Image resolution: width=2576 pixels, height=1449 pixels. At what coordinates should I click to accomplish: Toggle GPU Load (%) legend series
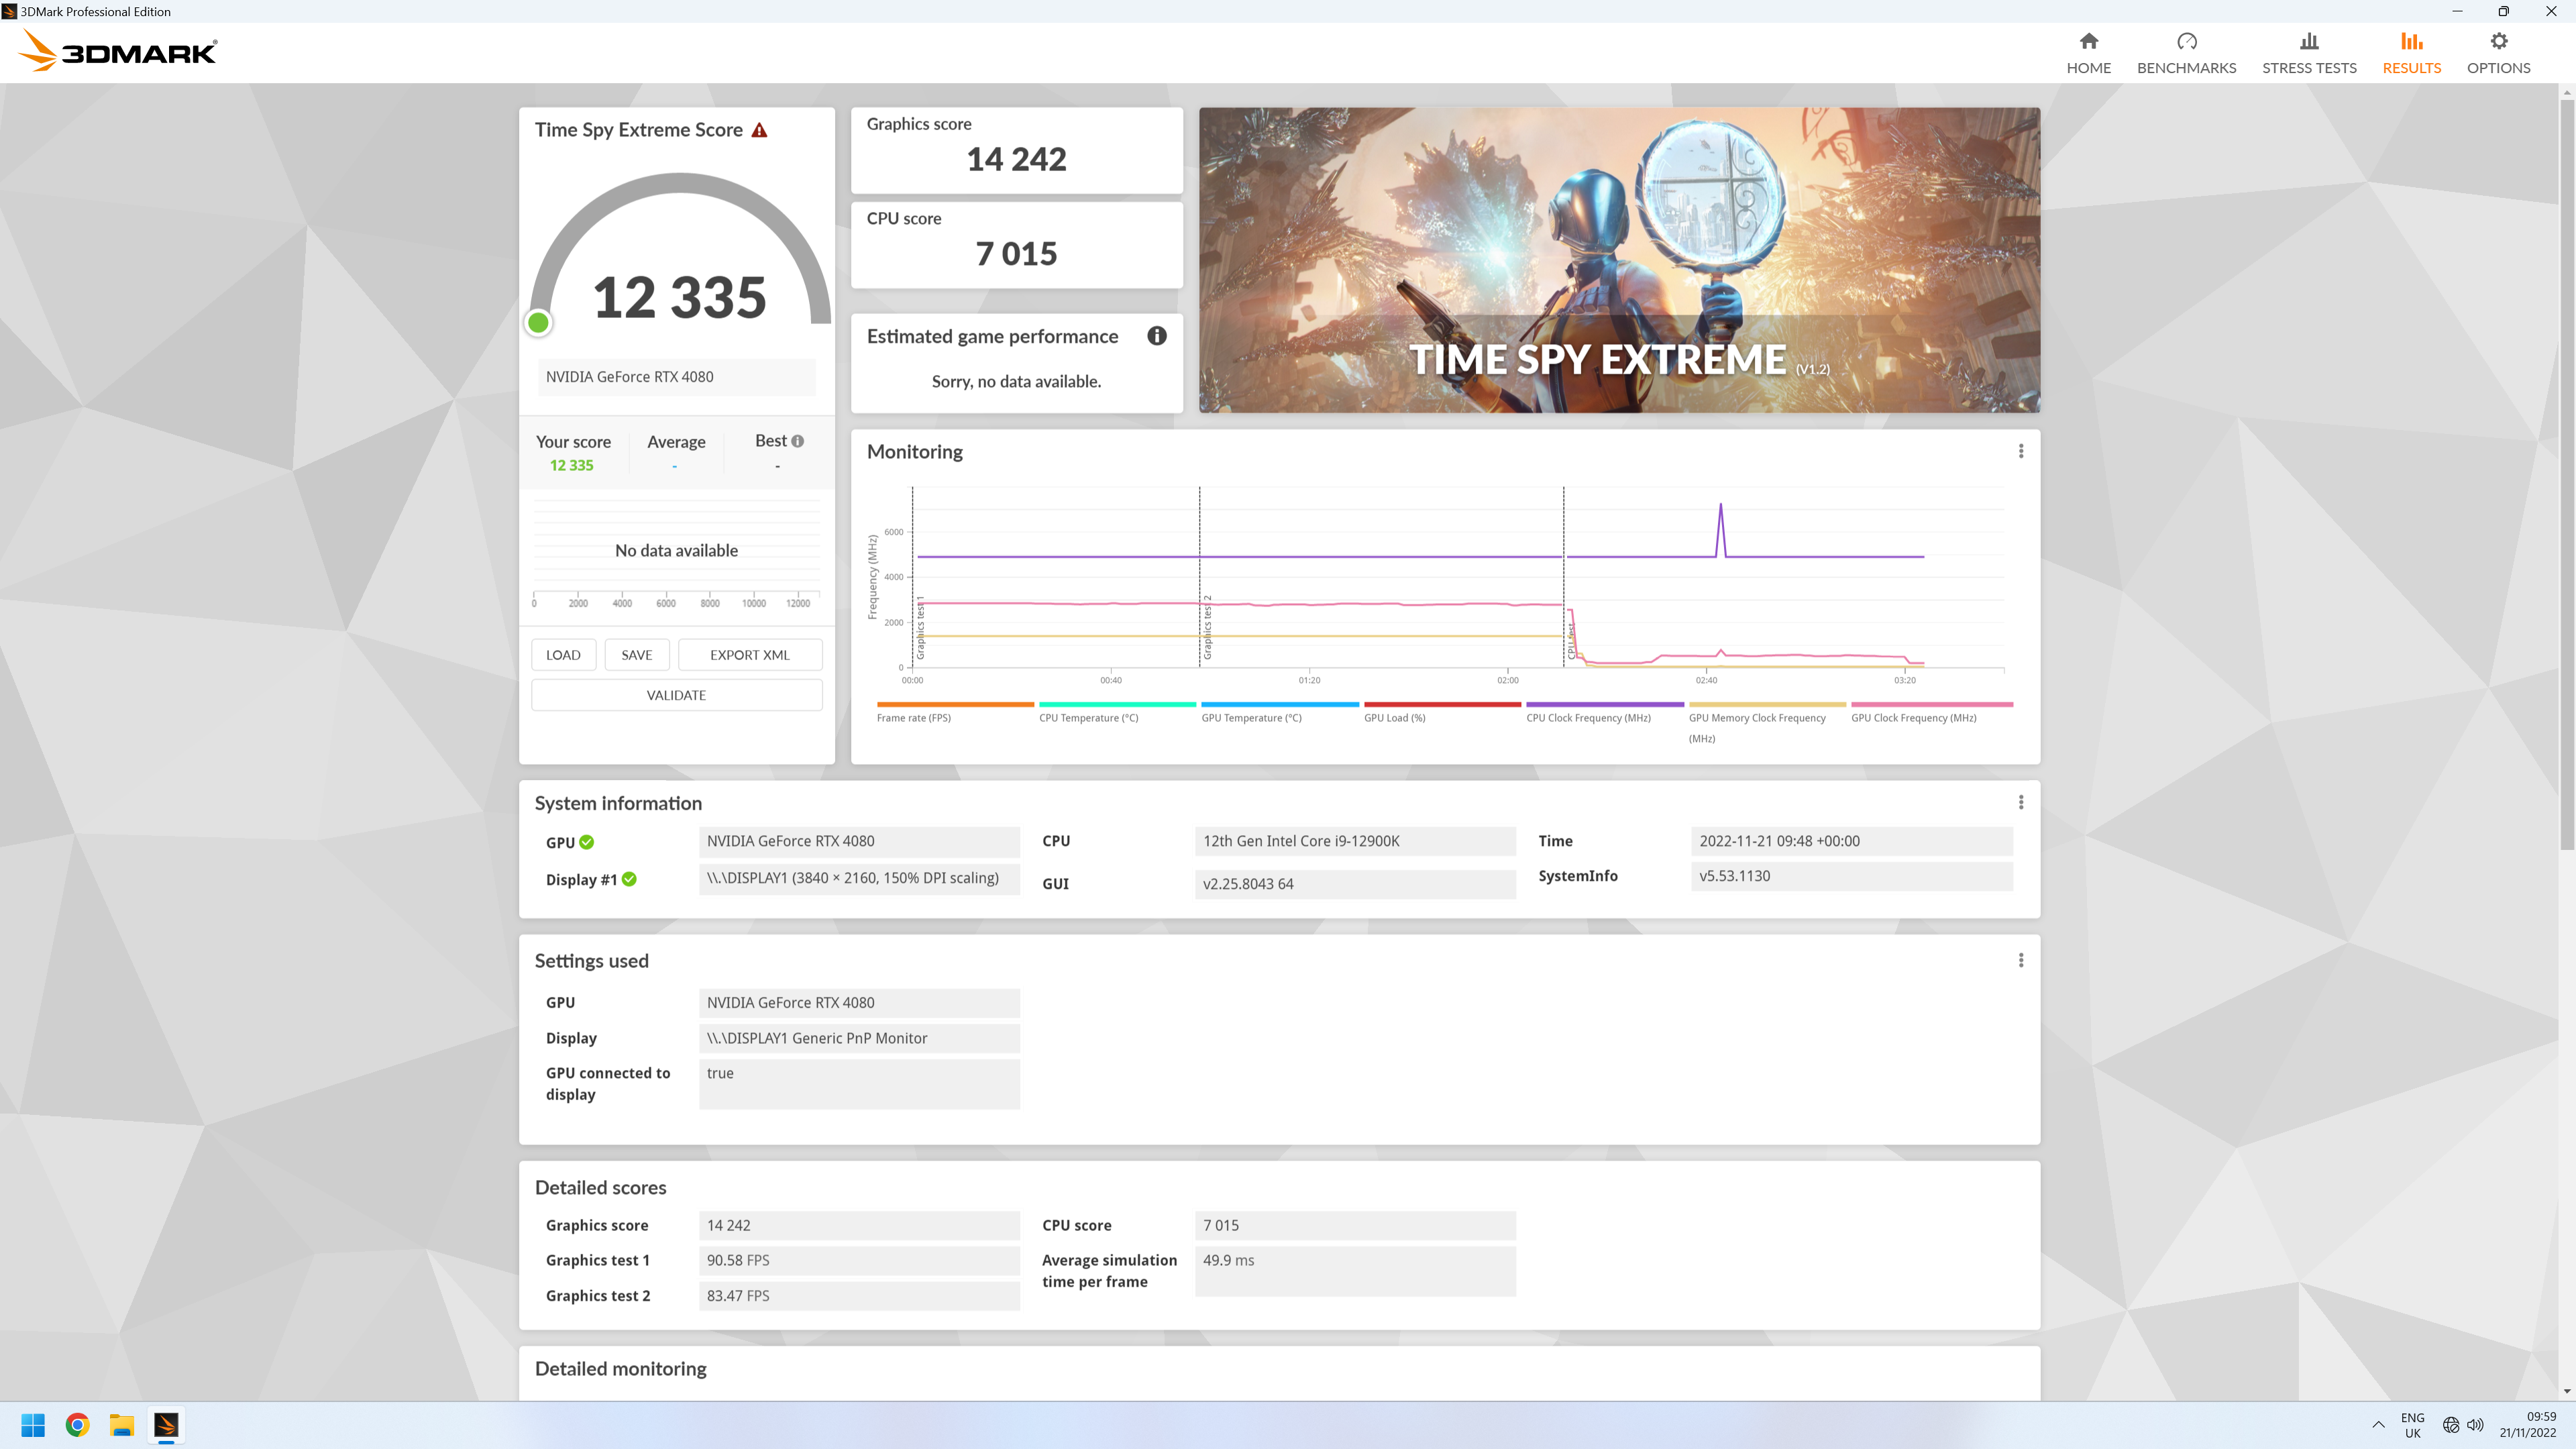click(x=1394, y=717)
